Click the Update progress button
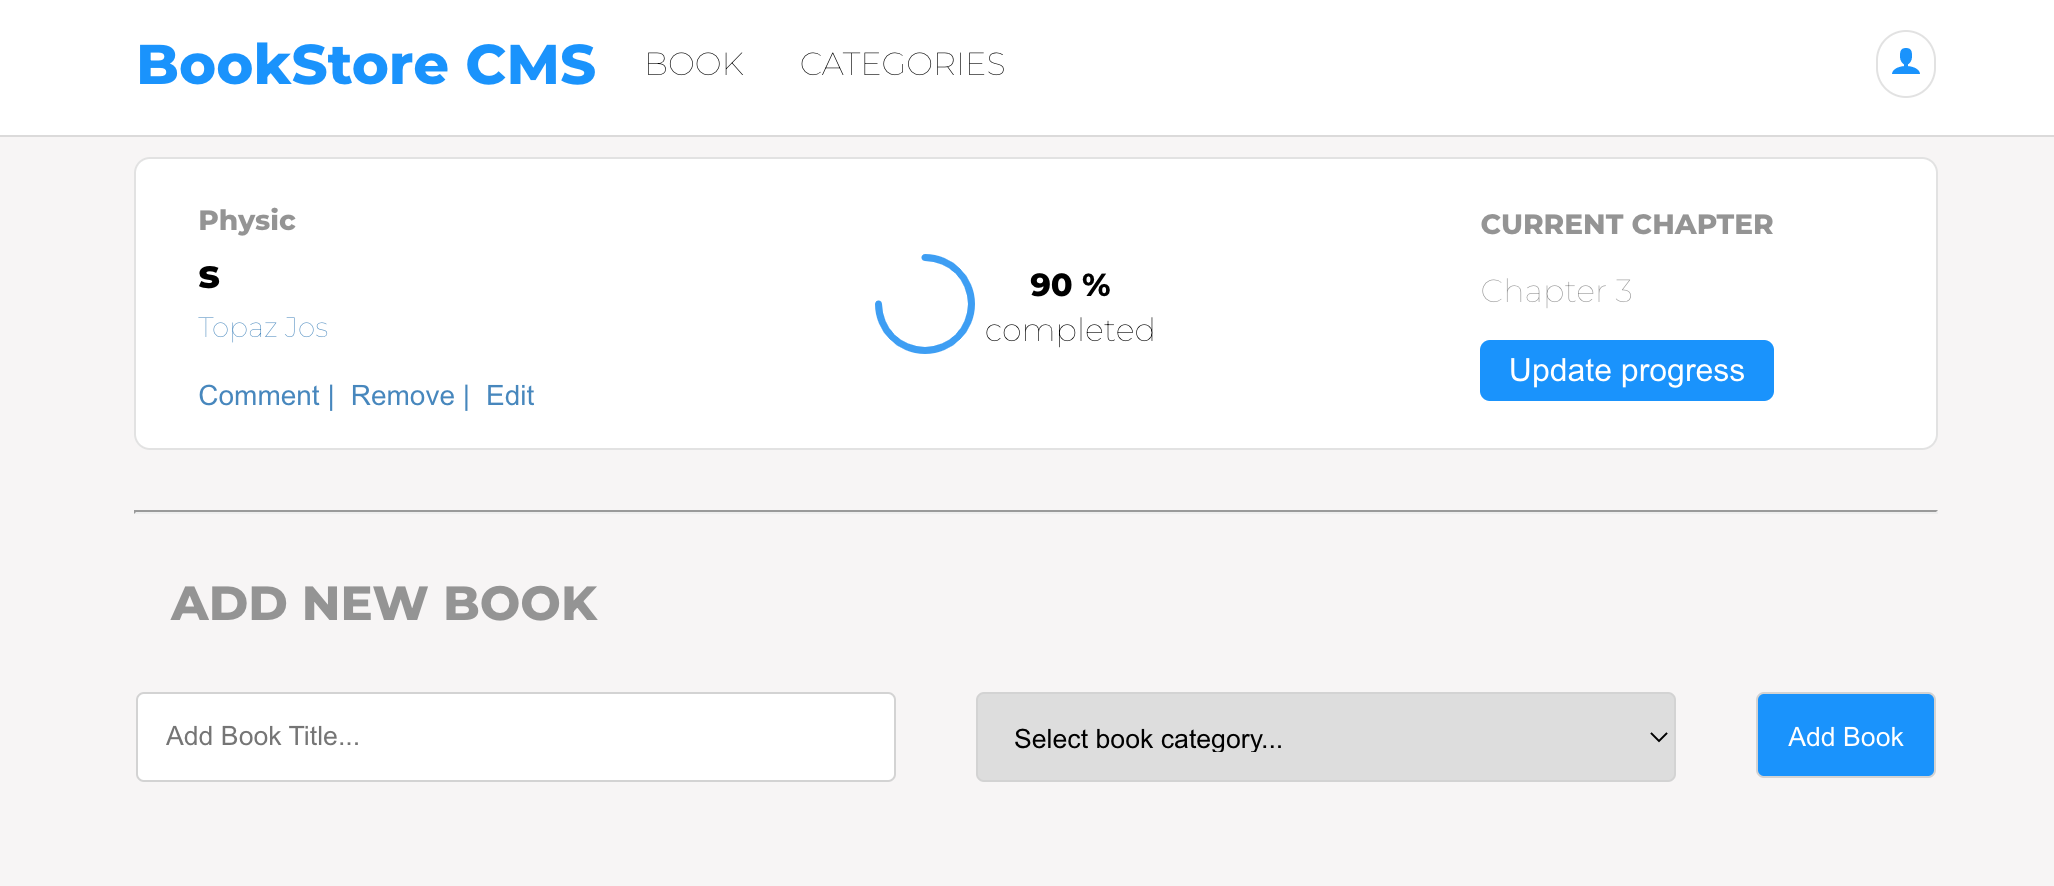The width and height of the screenshot is (2054, 886). pyautogui.click(x=1626, y=370)
